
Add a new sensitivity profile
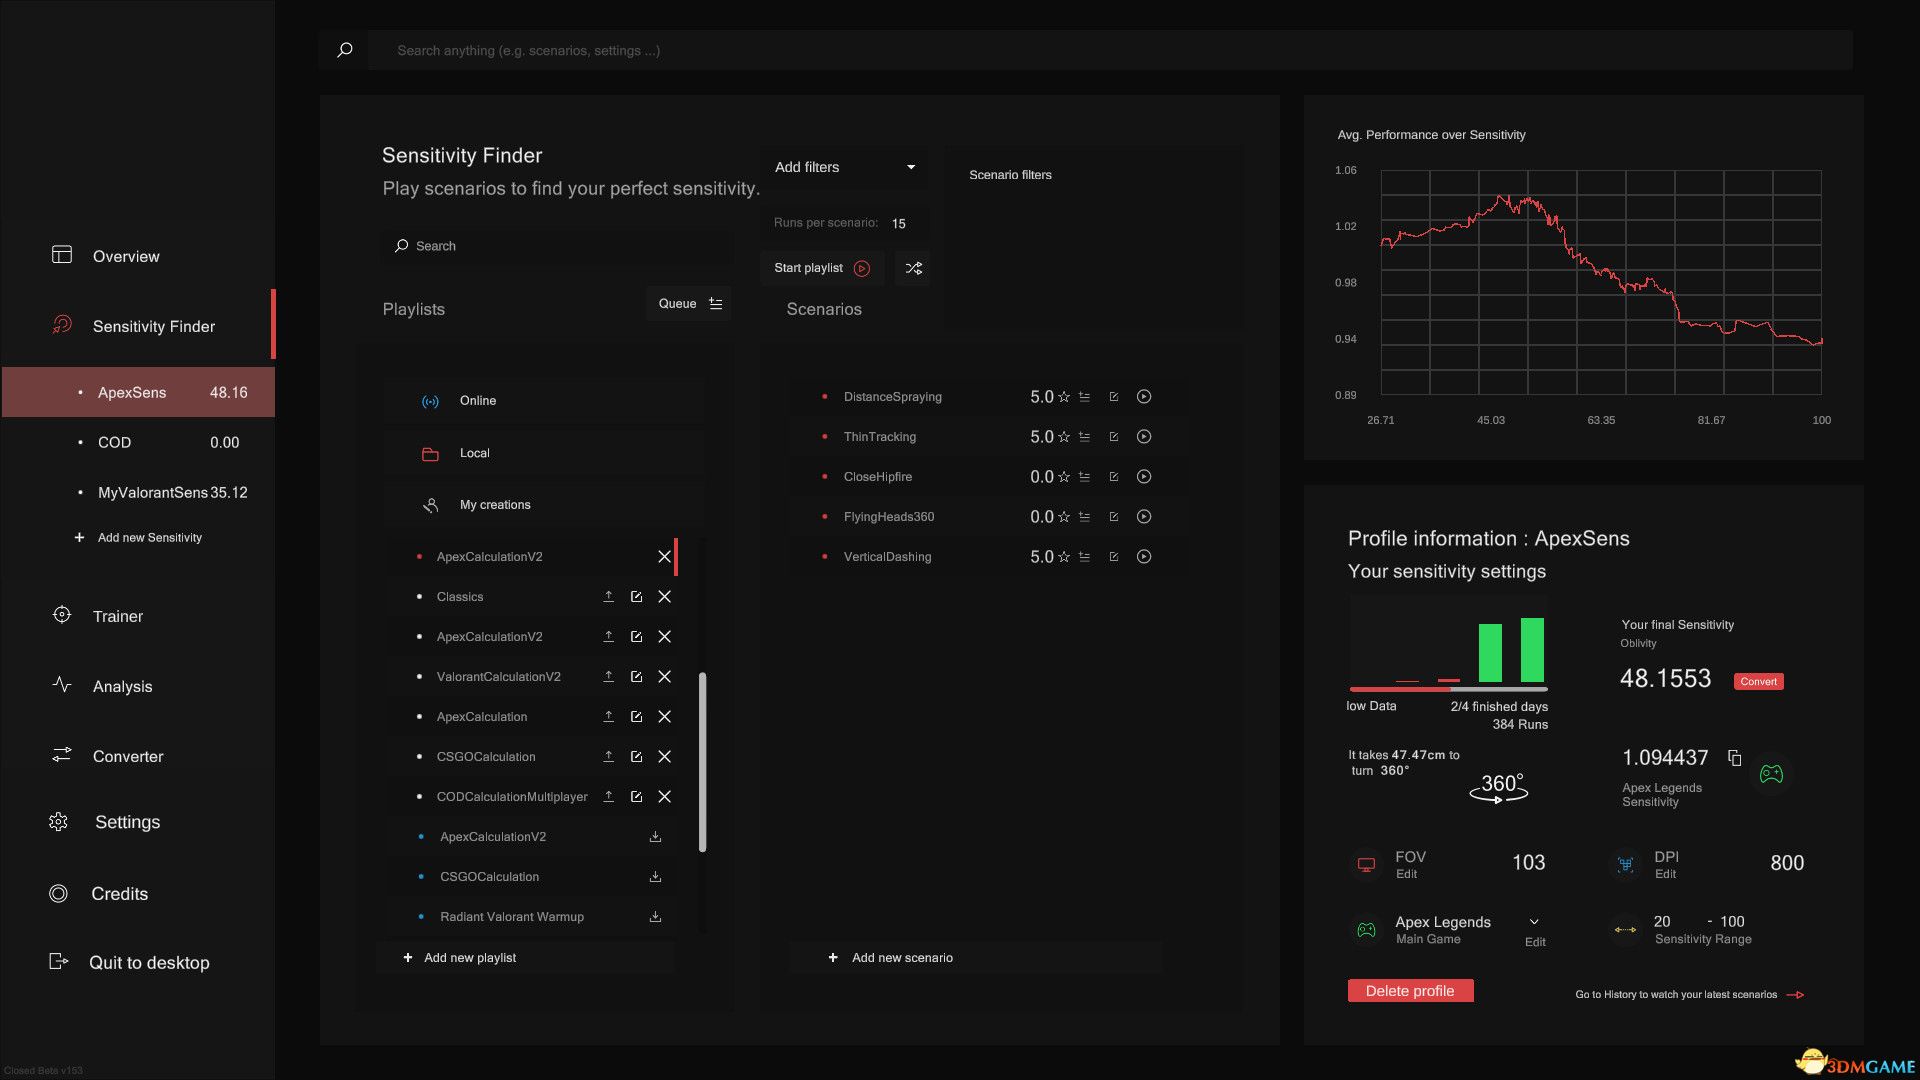tap(138, 538)
